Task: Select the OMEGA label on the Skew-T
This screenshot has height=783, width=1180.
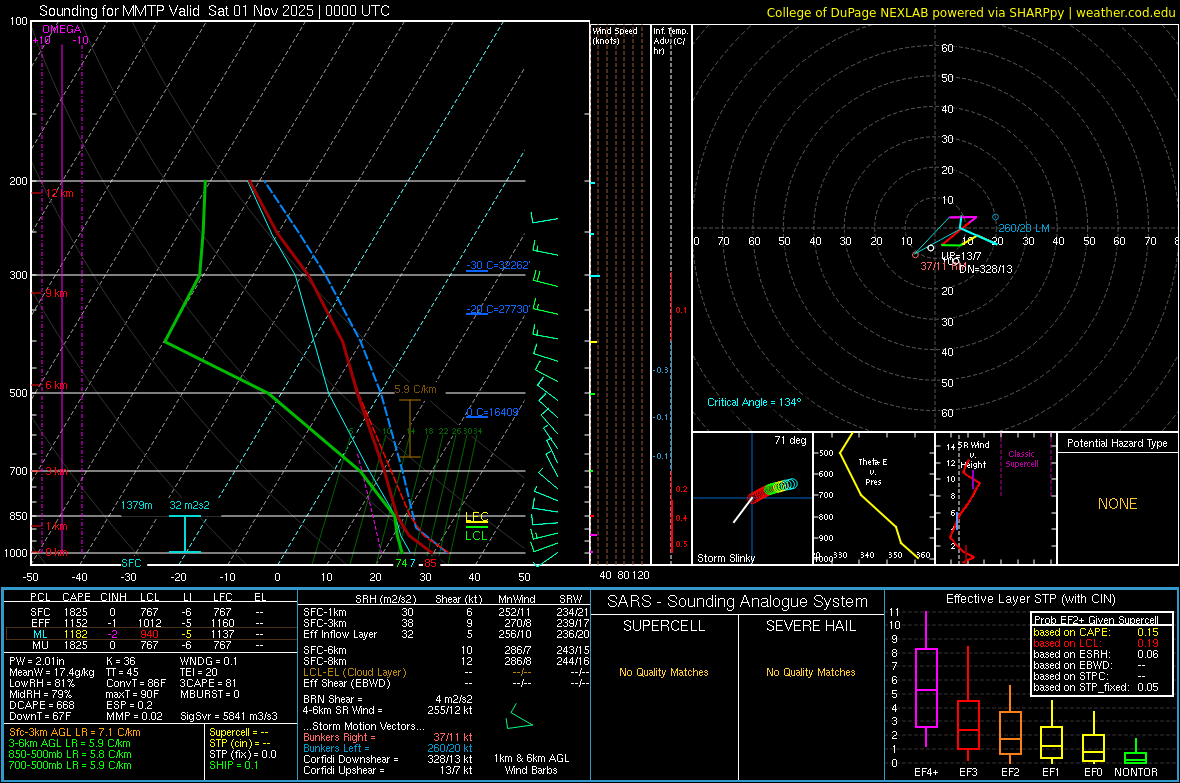Action: pyautogui.click(x=62, y=29)
